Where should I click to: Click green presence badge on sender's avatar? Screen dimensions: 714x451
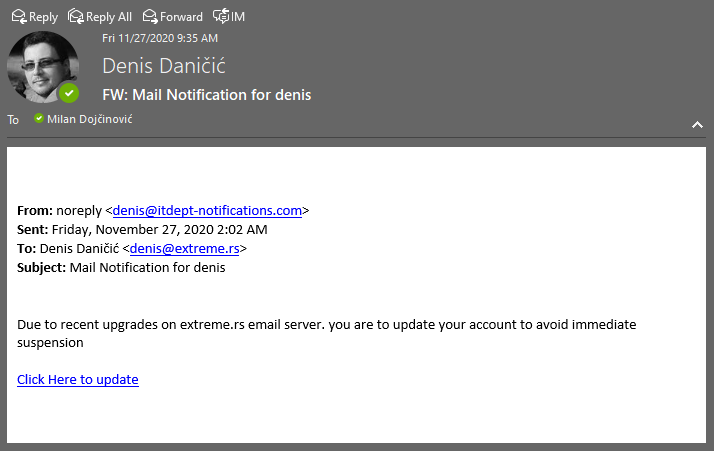pyautogui.click(x=68, y=93)
